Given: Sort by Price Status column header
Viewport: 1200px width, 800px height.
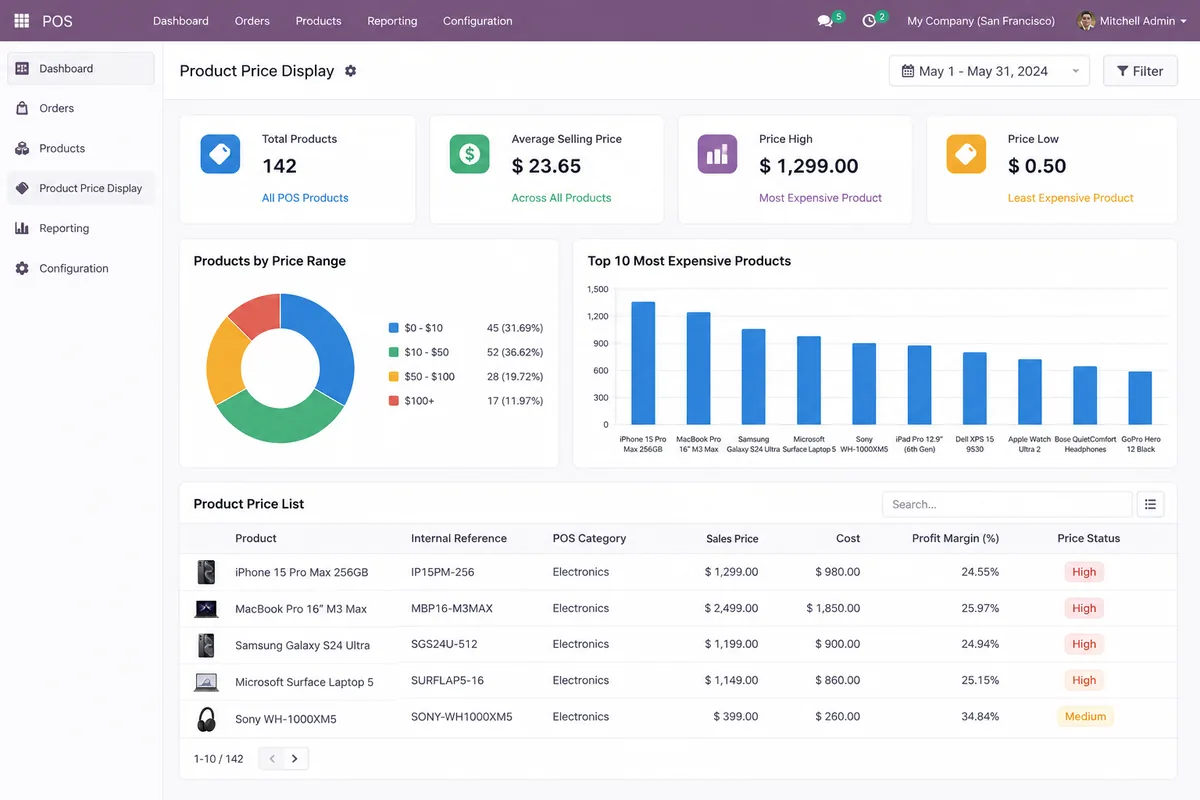Looking at the screenshot, I should [x=1089, y=538].
